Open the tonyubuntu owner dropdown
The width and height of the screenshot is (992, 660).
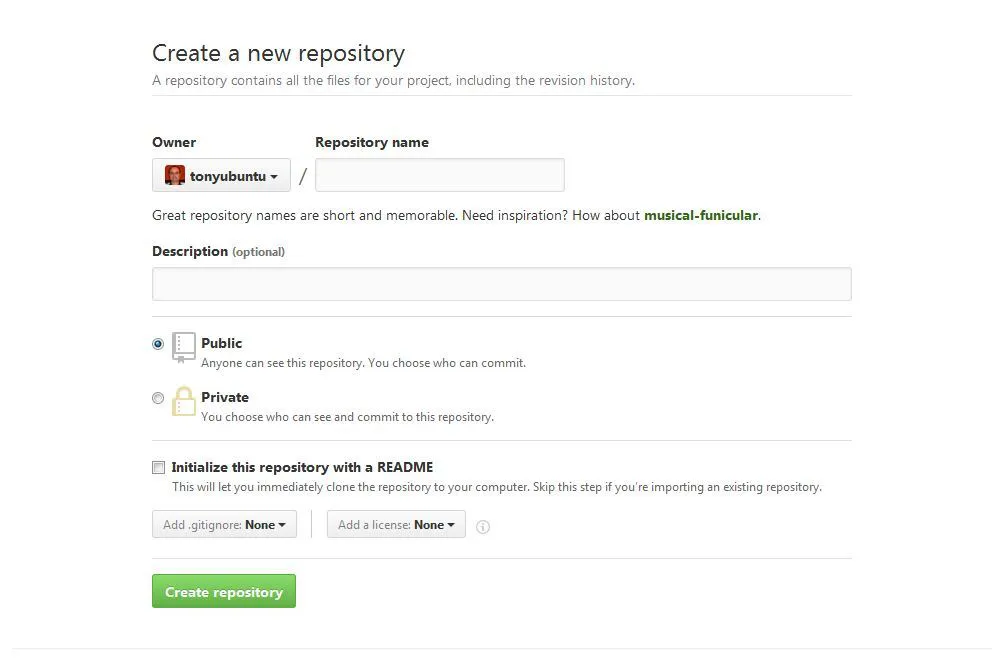[x=221, y=174]
